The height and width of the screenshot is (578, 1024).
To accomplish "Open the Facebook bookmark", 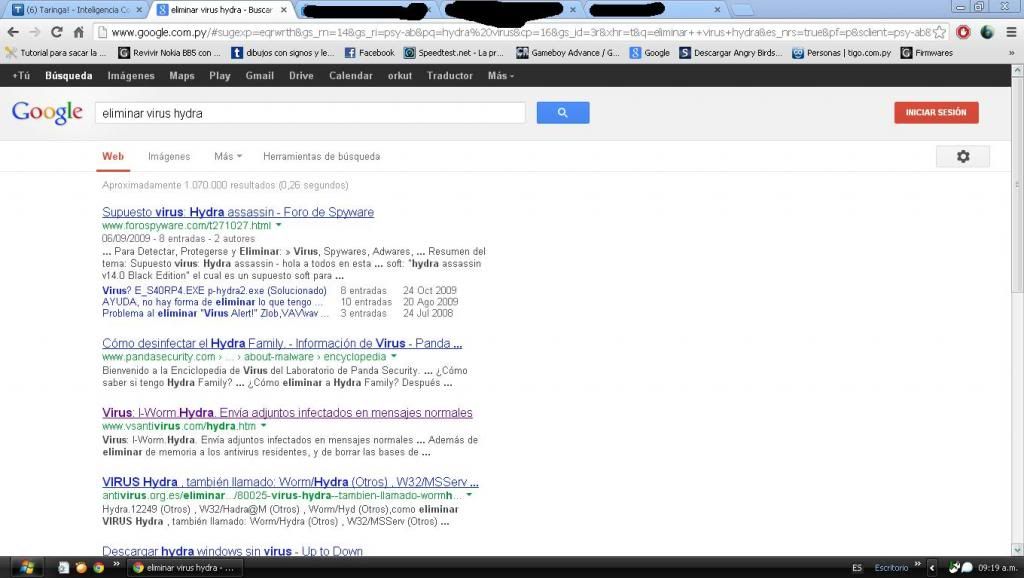I will pyautogui.click(x=370, y=53).
